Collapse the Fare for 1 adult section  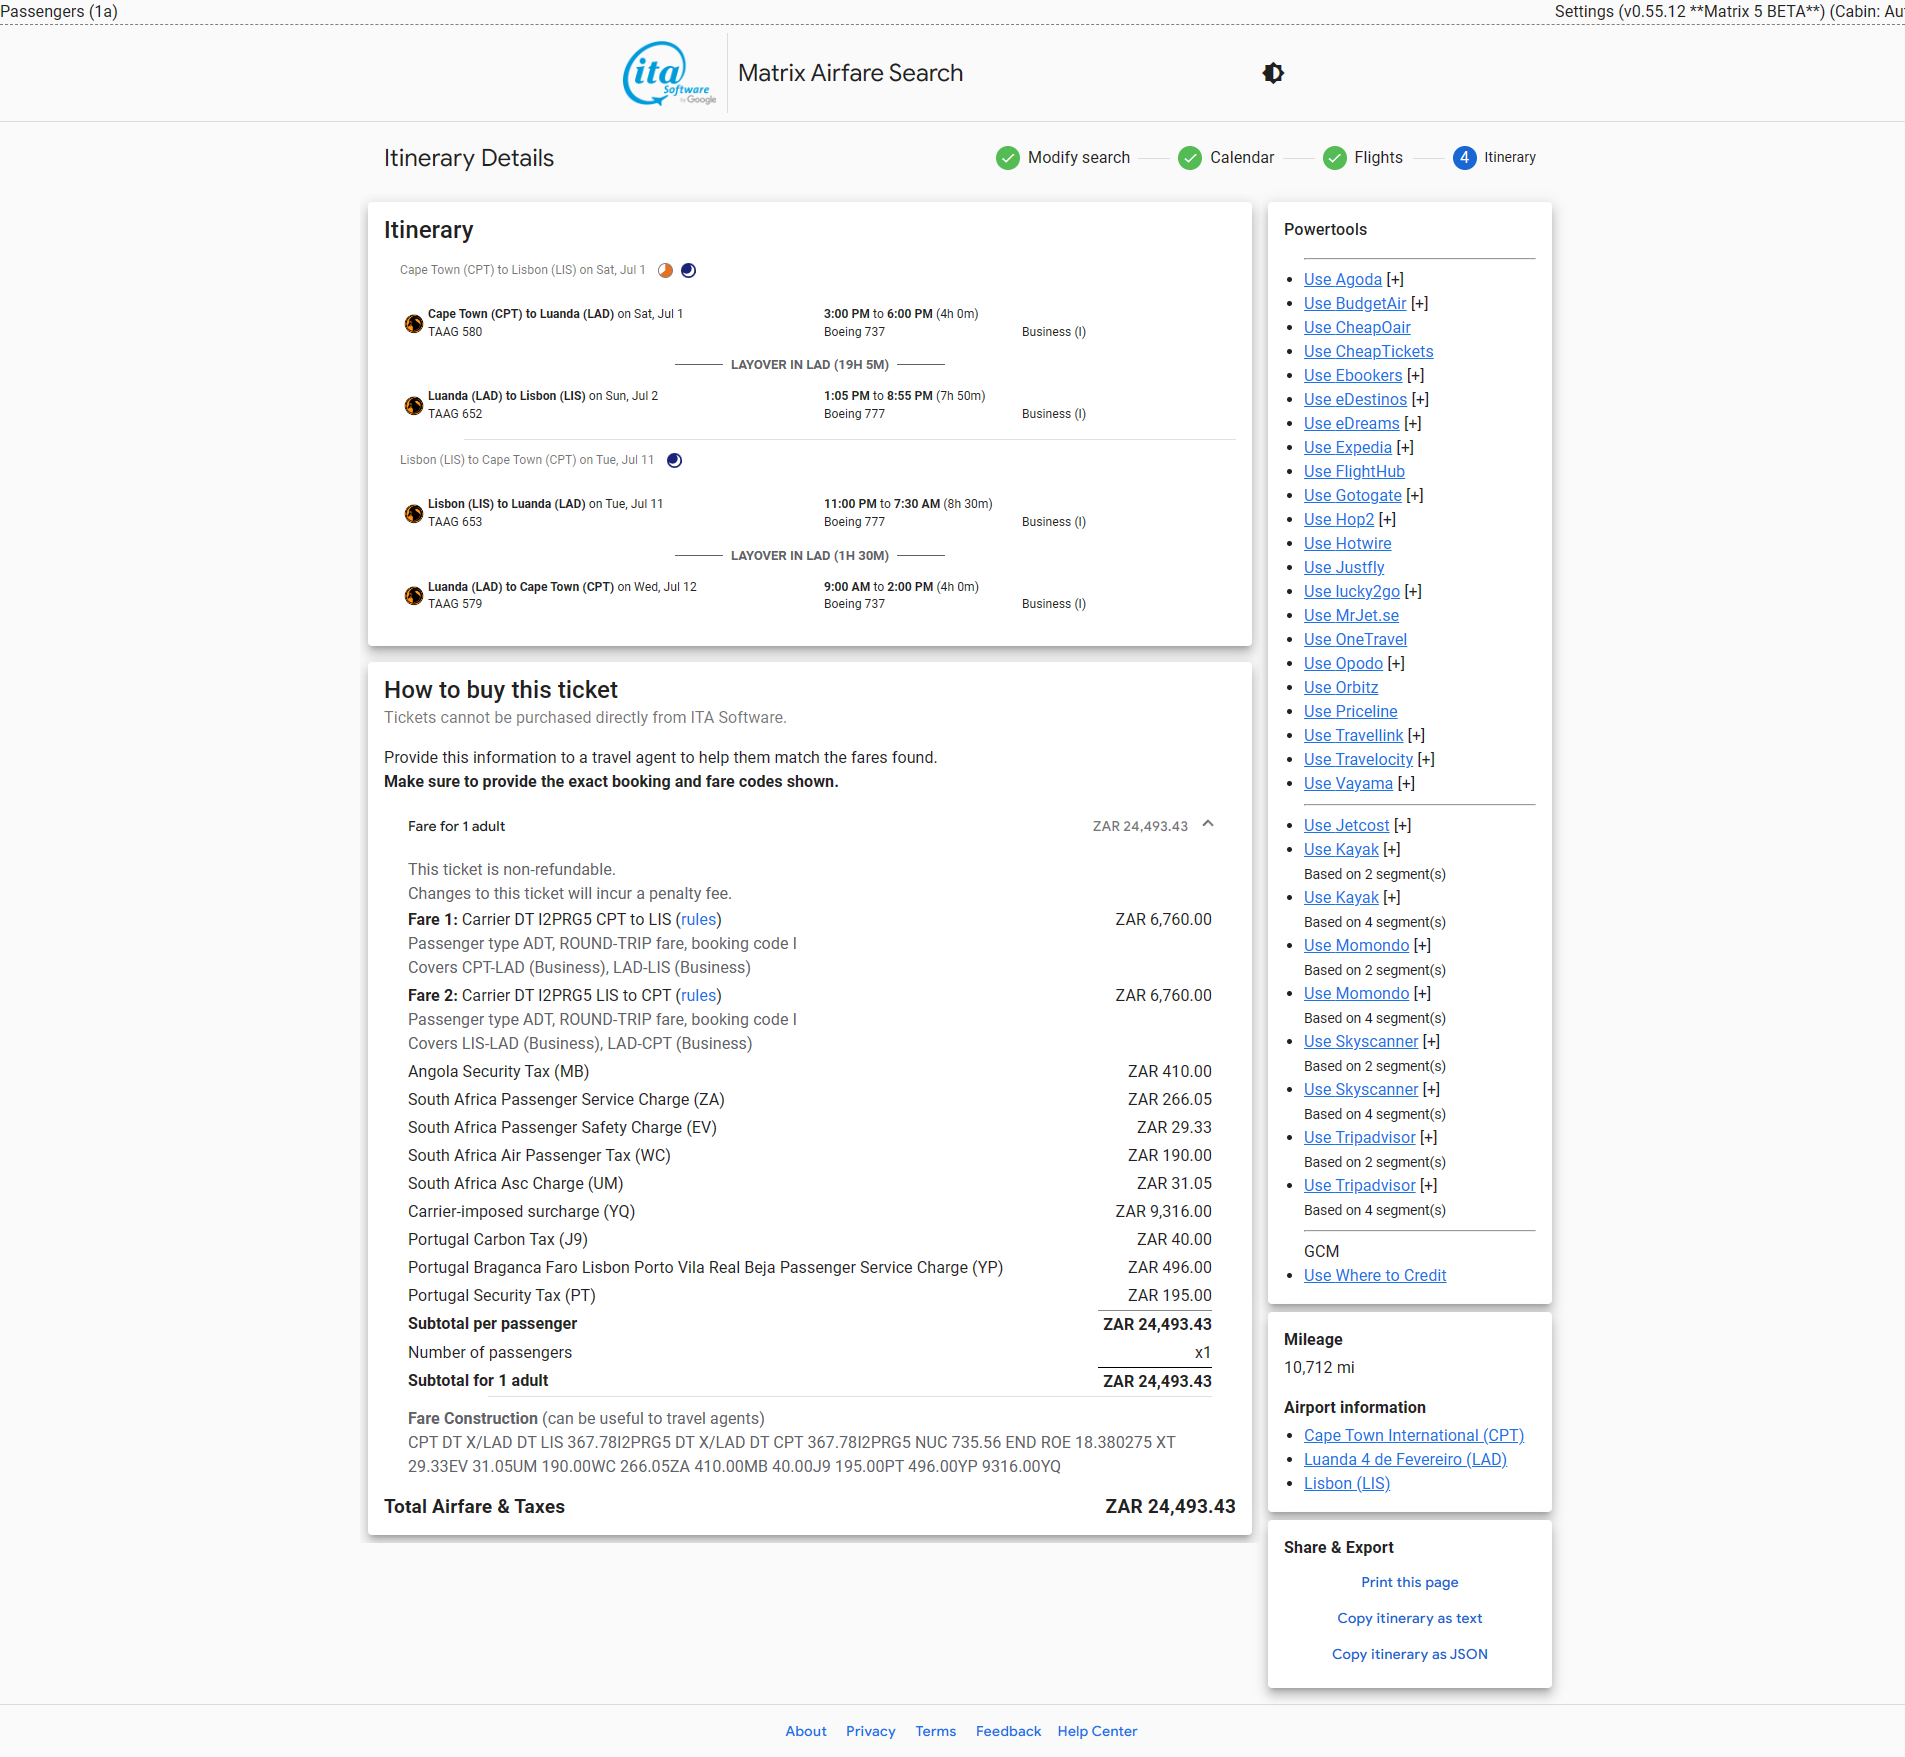(1208, 825)
